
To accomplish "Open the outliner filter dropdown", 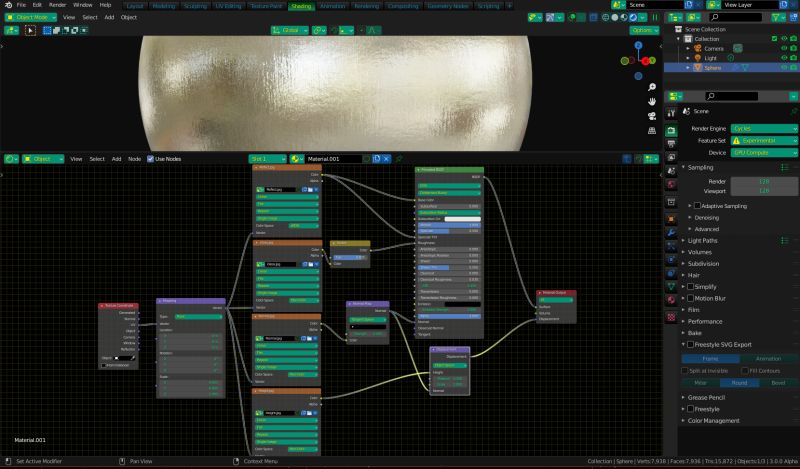I will point(779,17).
